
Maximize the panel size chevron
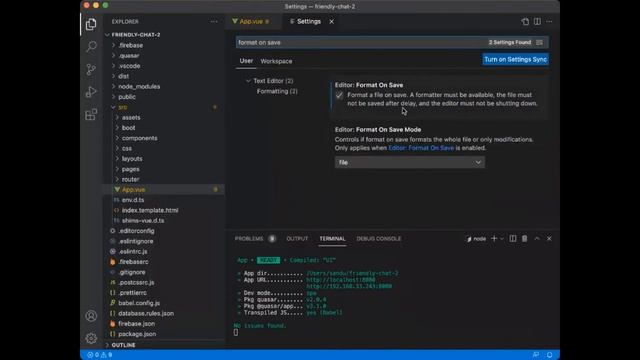coord(537,238)
